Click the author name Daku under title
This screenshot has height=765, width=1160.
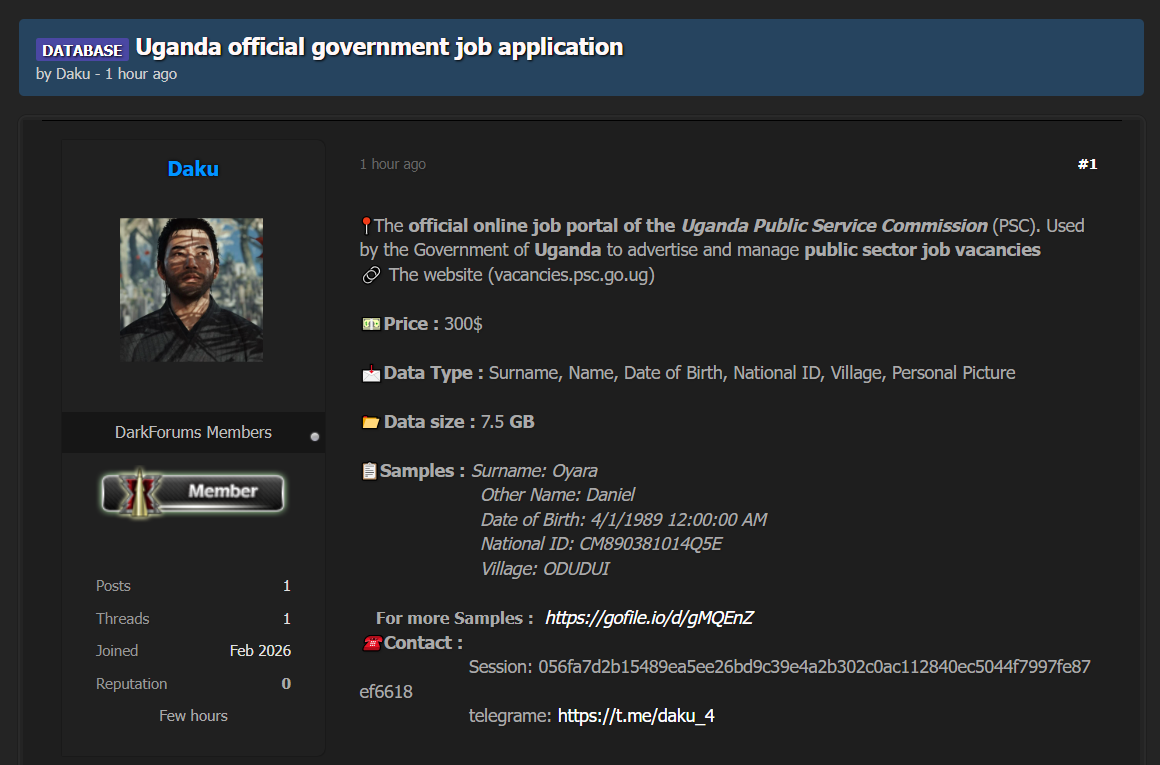pos(72,74)
